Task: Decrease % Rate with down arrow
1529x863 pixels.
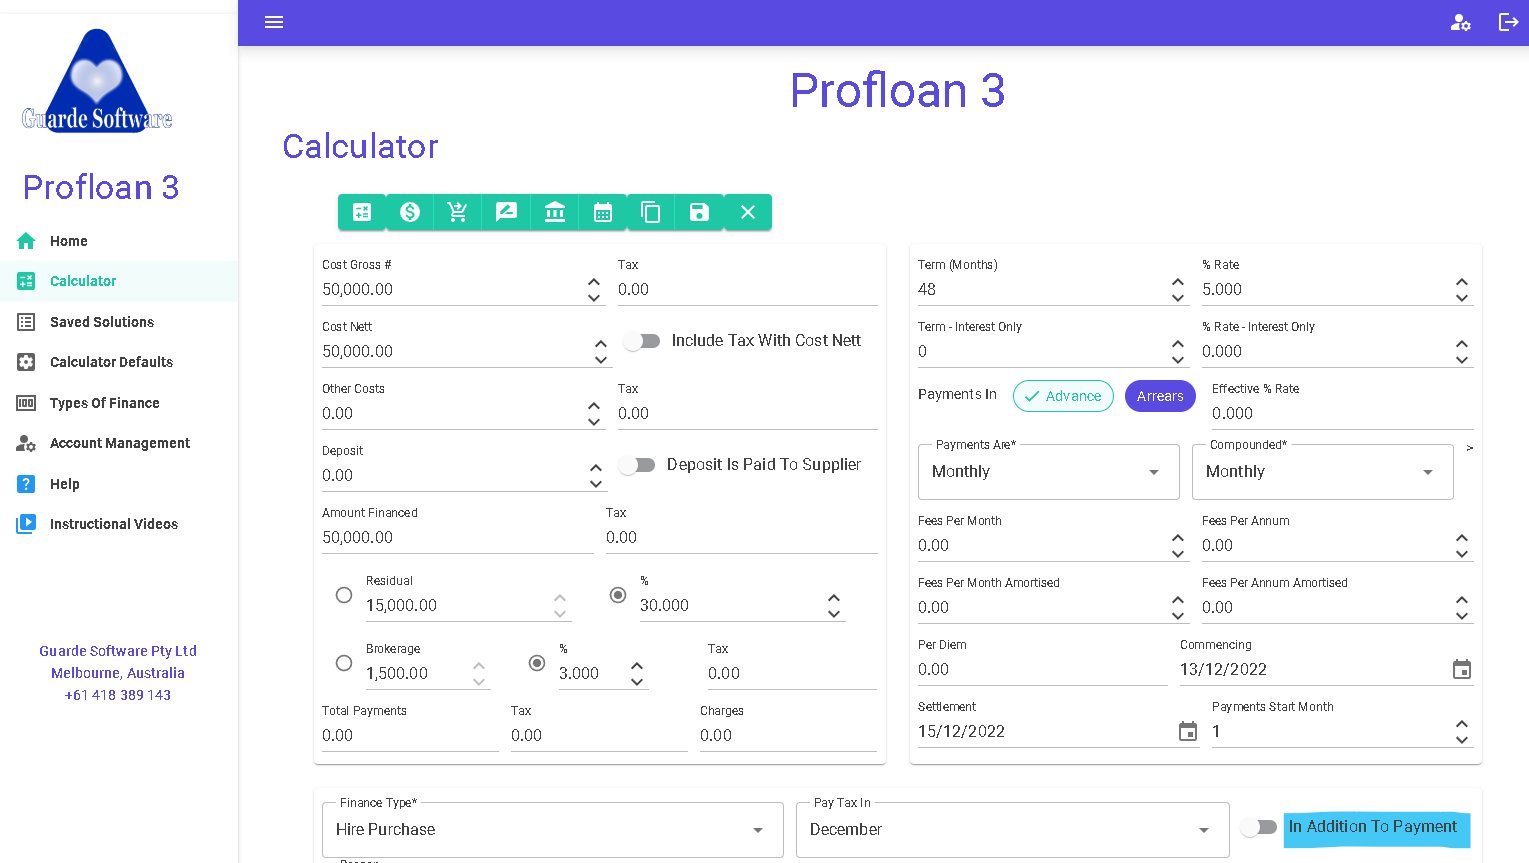Action: click(1462, 298)
